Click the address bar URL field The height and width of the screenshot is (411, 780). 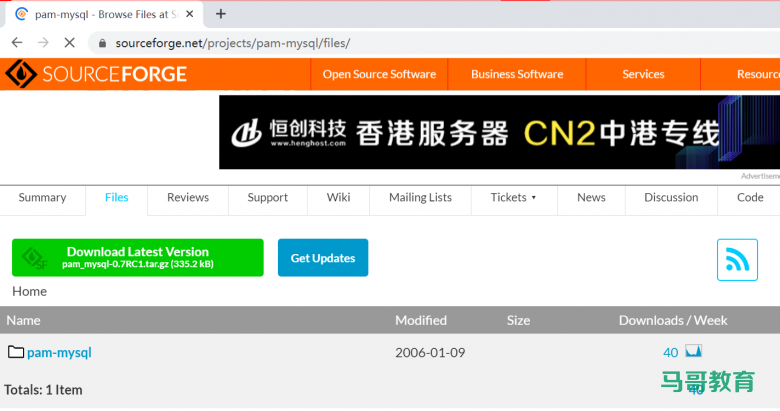click(x=433, y=43)
